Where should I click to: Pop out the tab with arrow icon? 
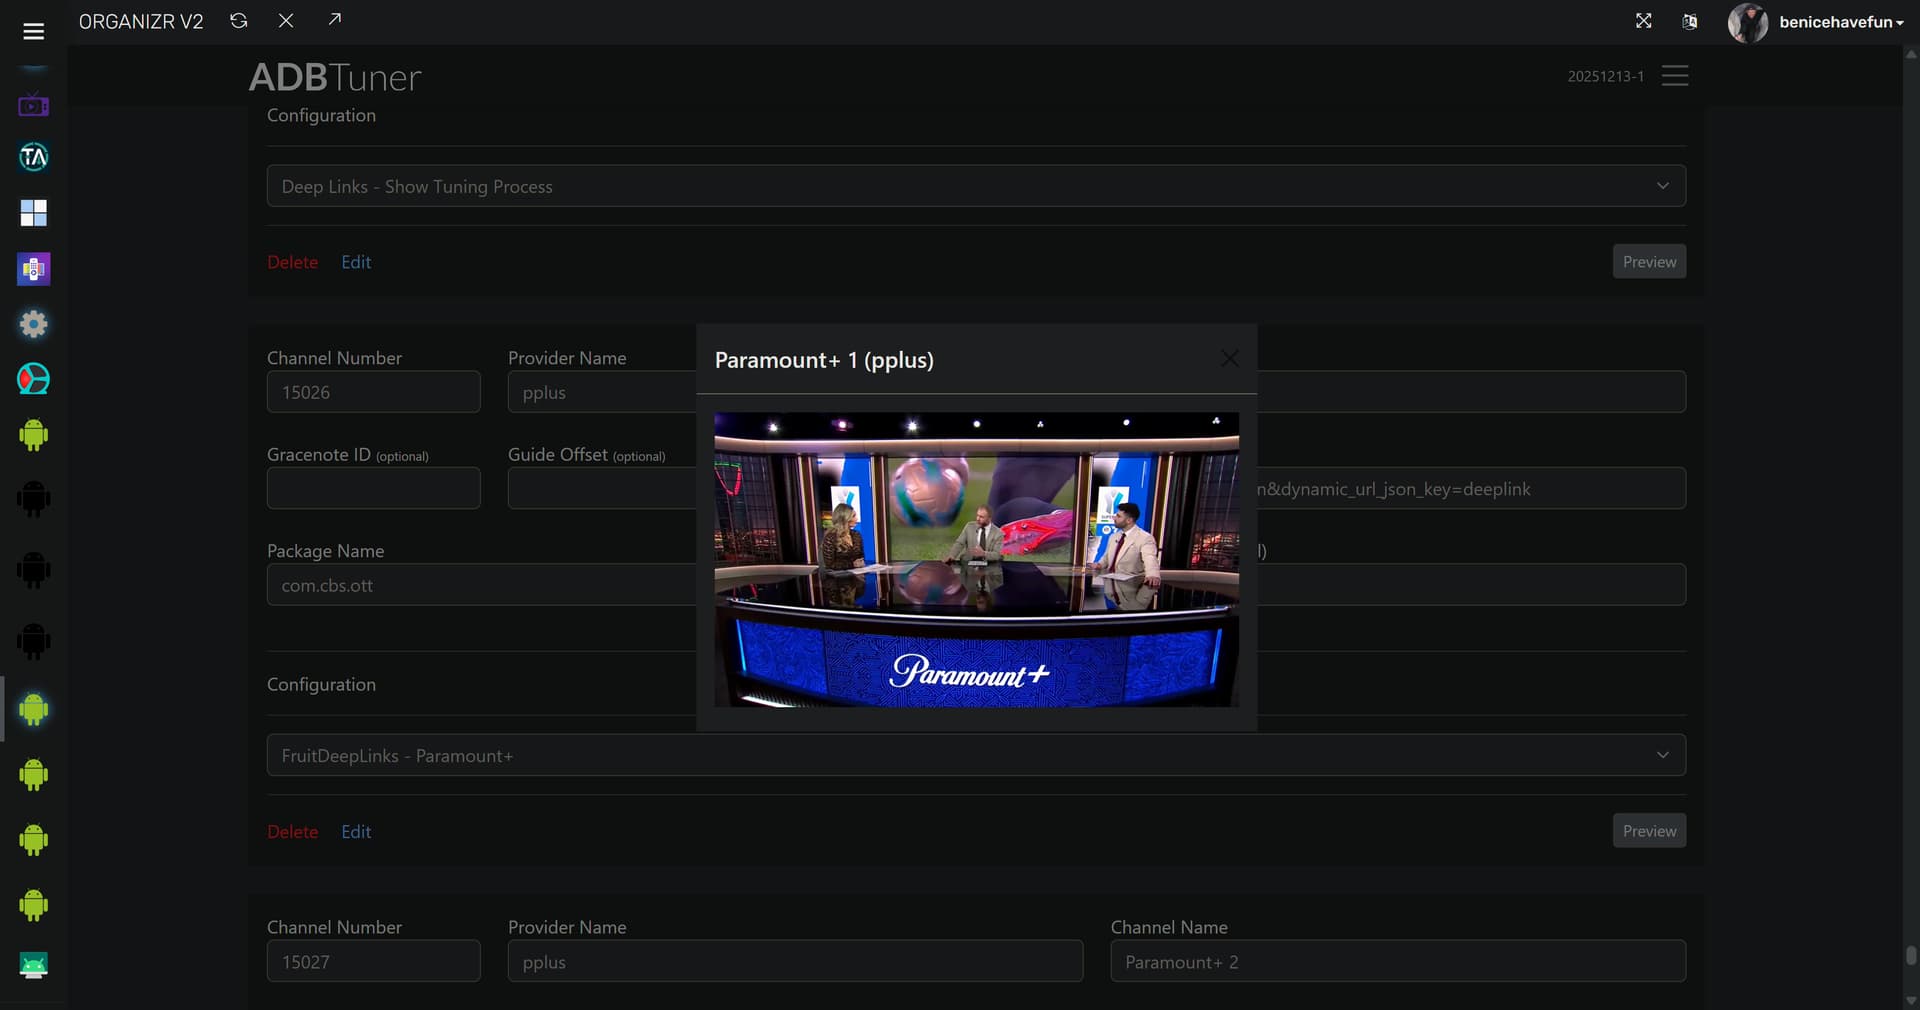(x=334, y=20)
